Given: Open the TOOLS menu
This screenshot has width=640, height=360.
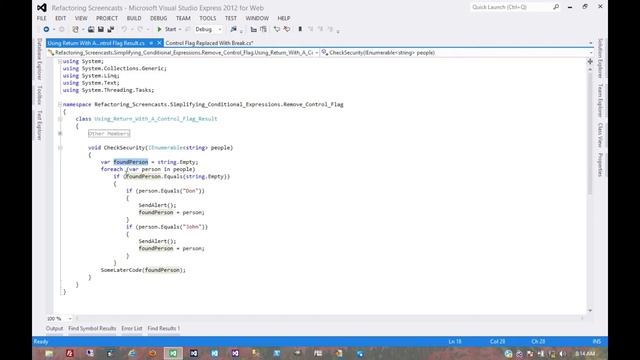Looking at the screenshot, I should click(x=208, y=18).
